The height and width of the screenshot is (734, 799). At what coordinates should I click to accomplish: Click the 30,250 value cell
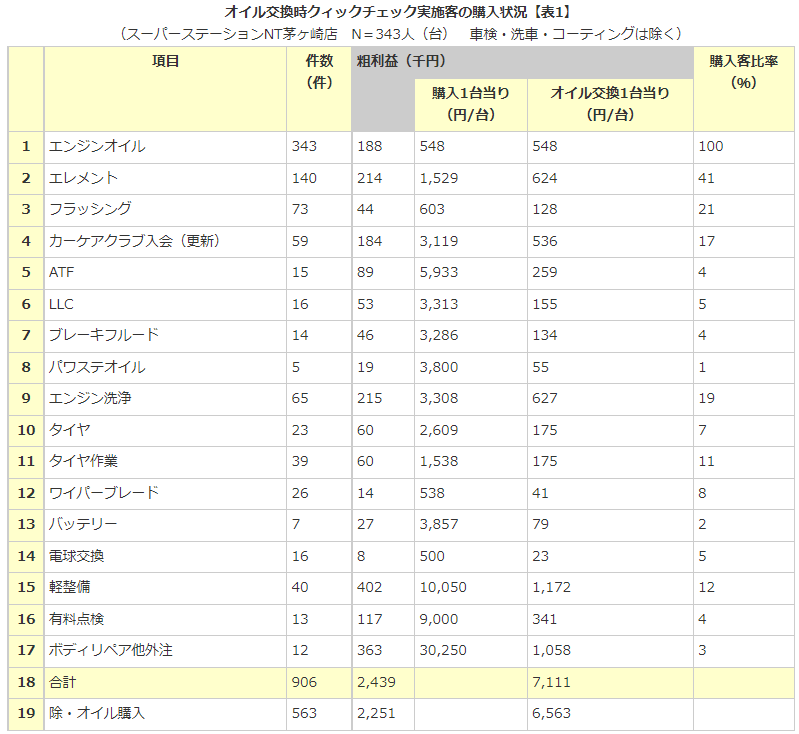click(x=442, y=650)
